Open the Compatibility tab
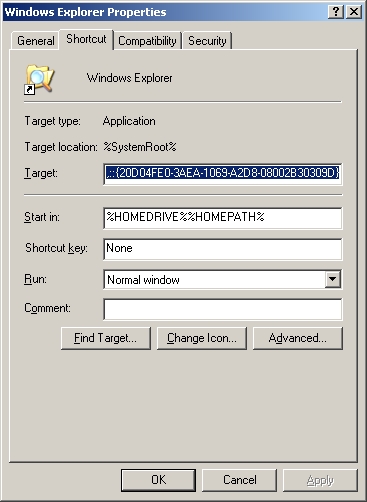Image resolution: width=367 pixels, height=502 pixels. (147, 41)
